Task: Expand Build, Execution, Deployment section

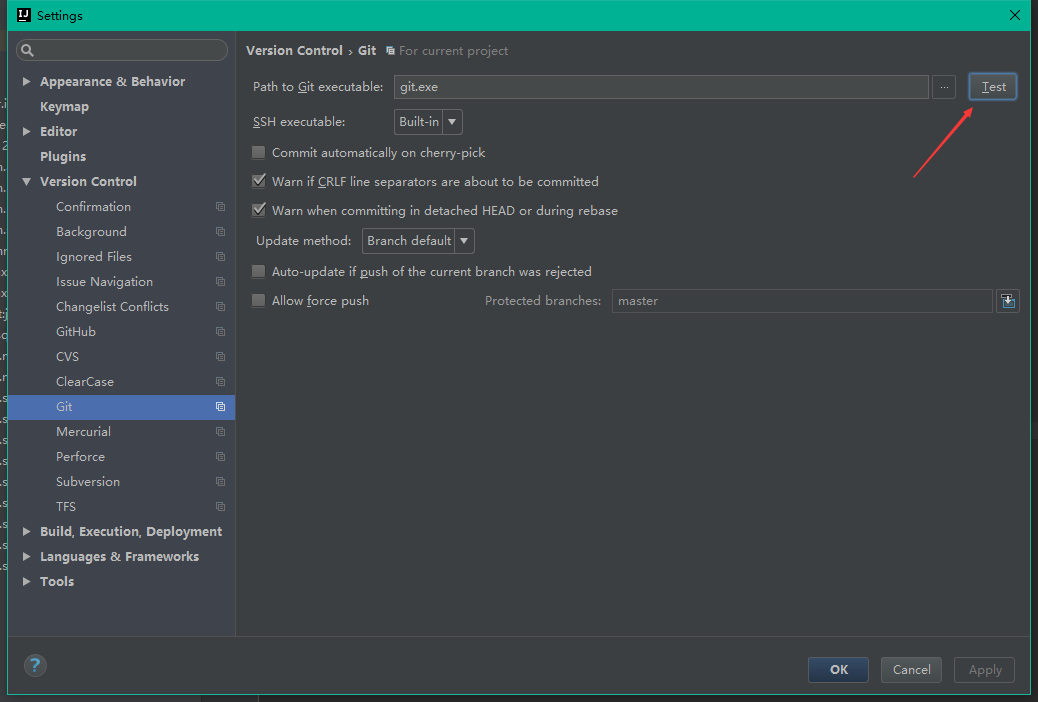Action: coord(26,531)
